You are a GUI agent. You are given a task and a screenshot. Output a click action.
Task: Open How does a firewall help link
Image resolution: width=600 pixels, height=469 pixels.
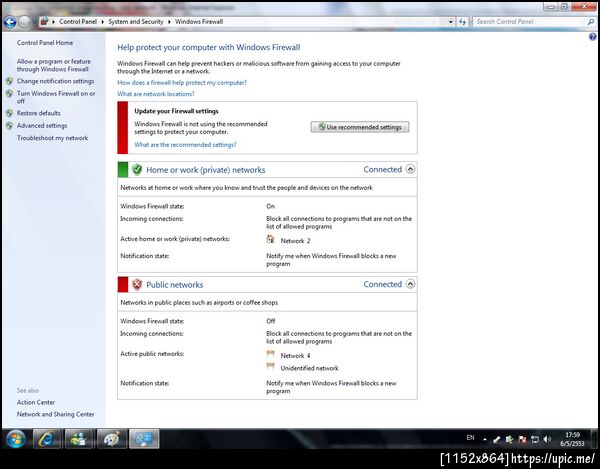point(182,83)
